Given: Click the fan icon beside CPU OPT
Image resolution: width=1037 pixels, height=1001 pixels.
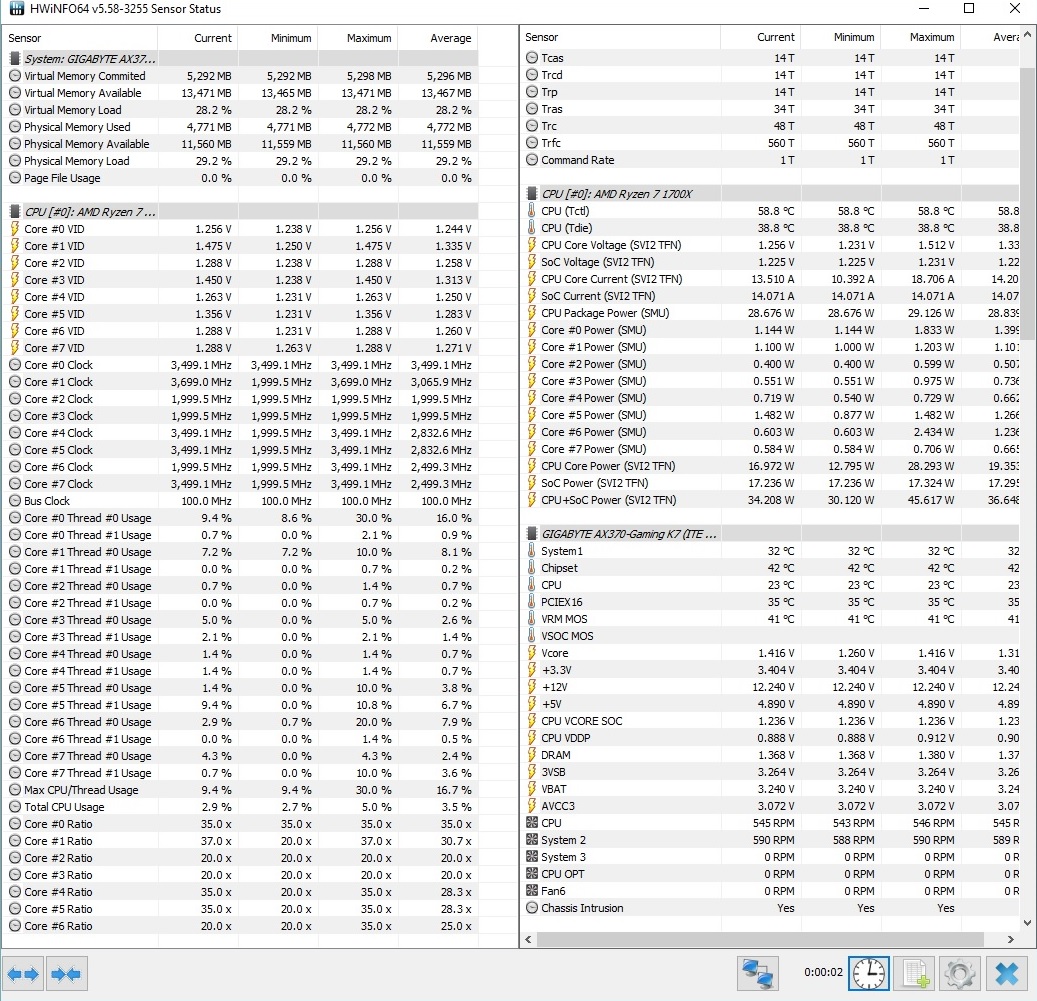Looking at the screenshot, I should coord(532,874).
